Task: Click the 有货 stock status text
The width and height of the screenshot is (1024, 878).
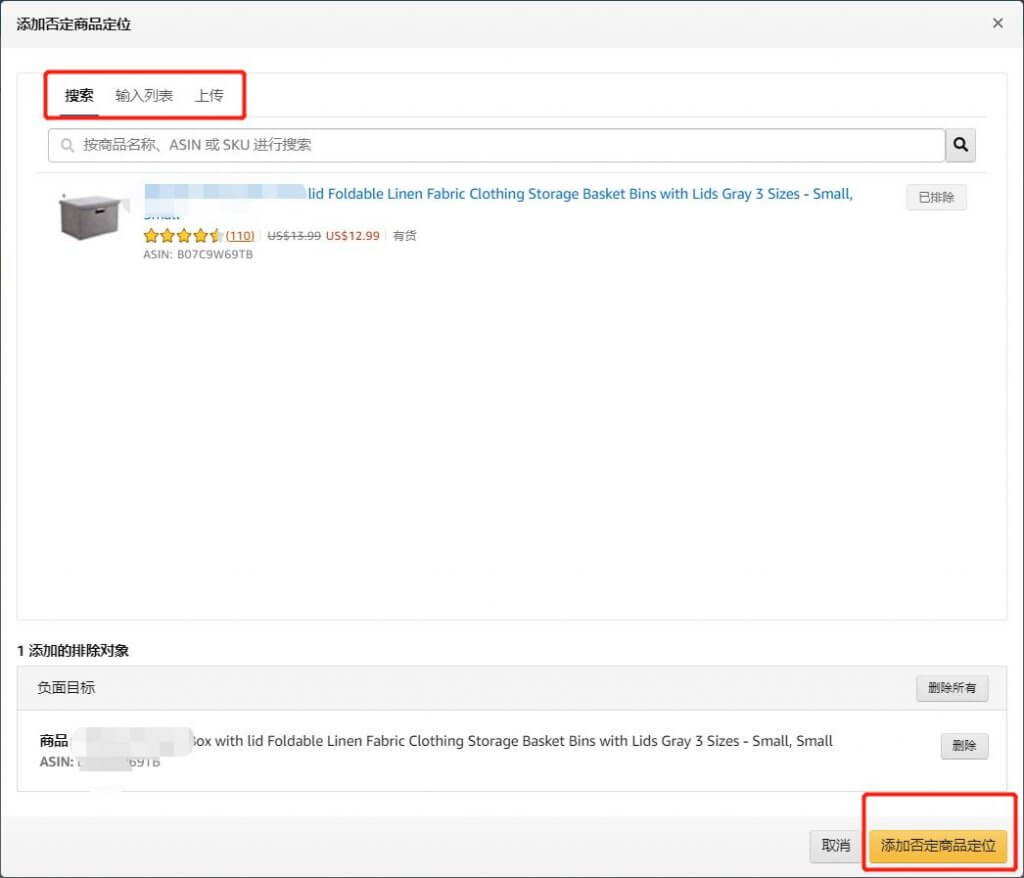Action: pos(404,236)
